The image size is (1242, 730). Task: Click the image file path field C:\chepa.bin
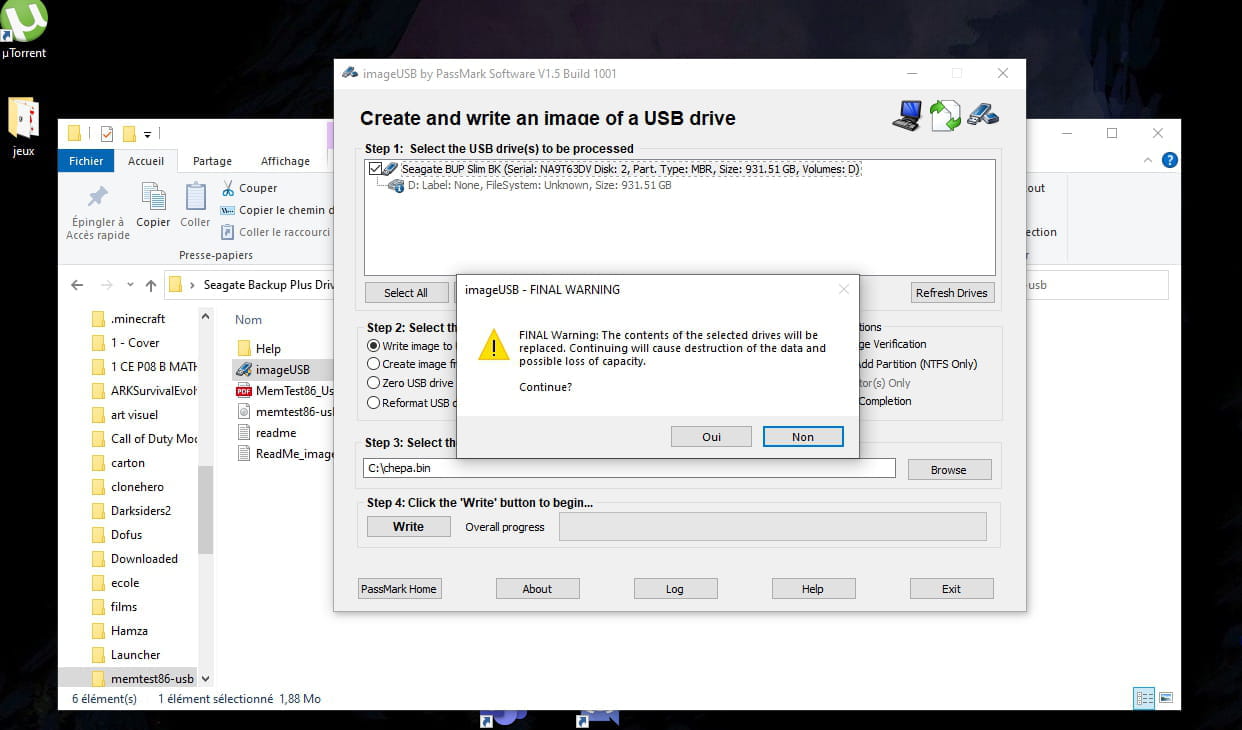[x=629, y=469]
